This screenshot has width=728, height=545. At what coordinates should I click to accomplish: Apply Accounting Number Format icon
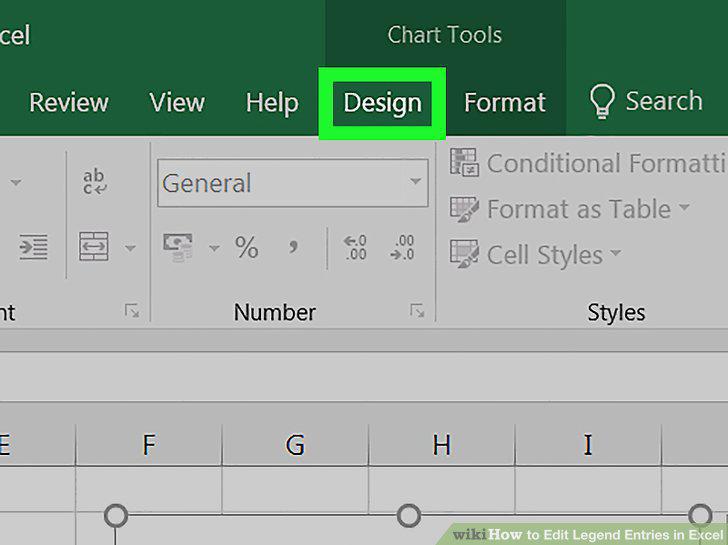tap(178, 247)
